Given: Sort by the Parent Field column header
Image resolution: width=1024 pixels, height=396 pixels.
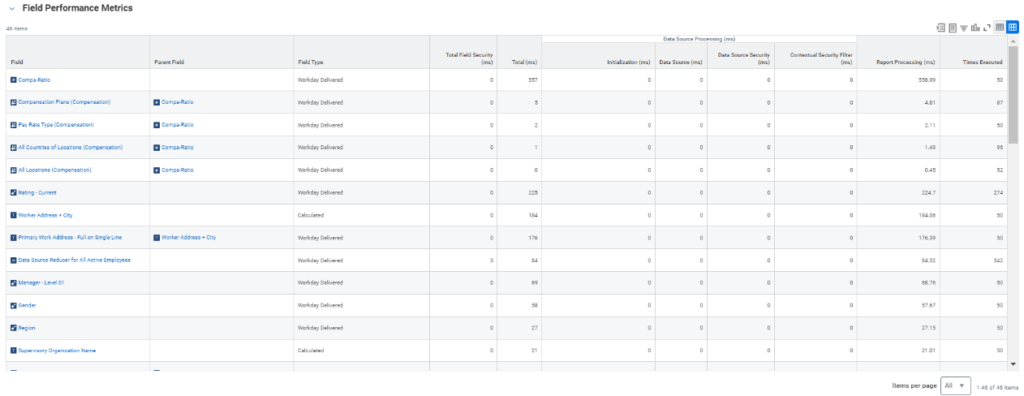Looking at the screenshot, I should pyautogui.click(x=168, y=63).
